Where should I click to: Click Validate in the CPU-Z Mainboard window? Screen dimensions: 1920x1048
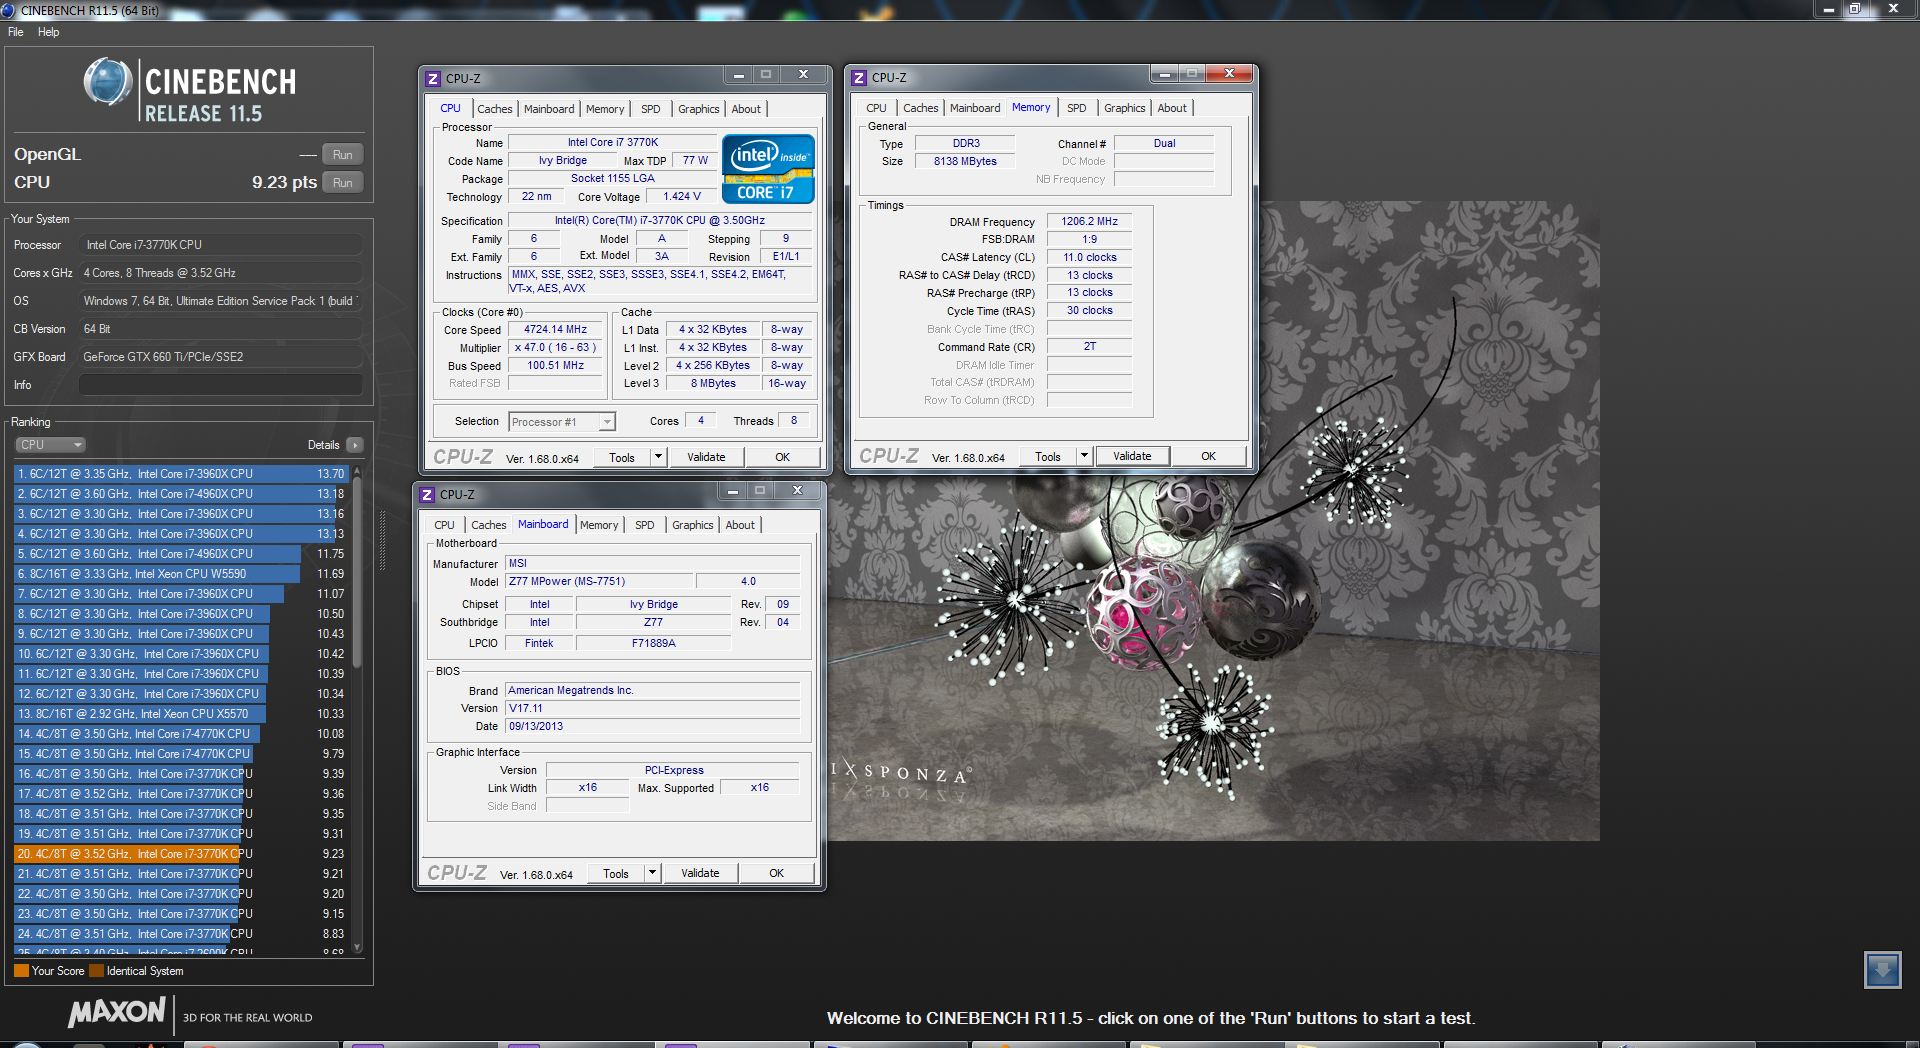click(x=700, y=873)
